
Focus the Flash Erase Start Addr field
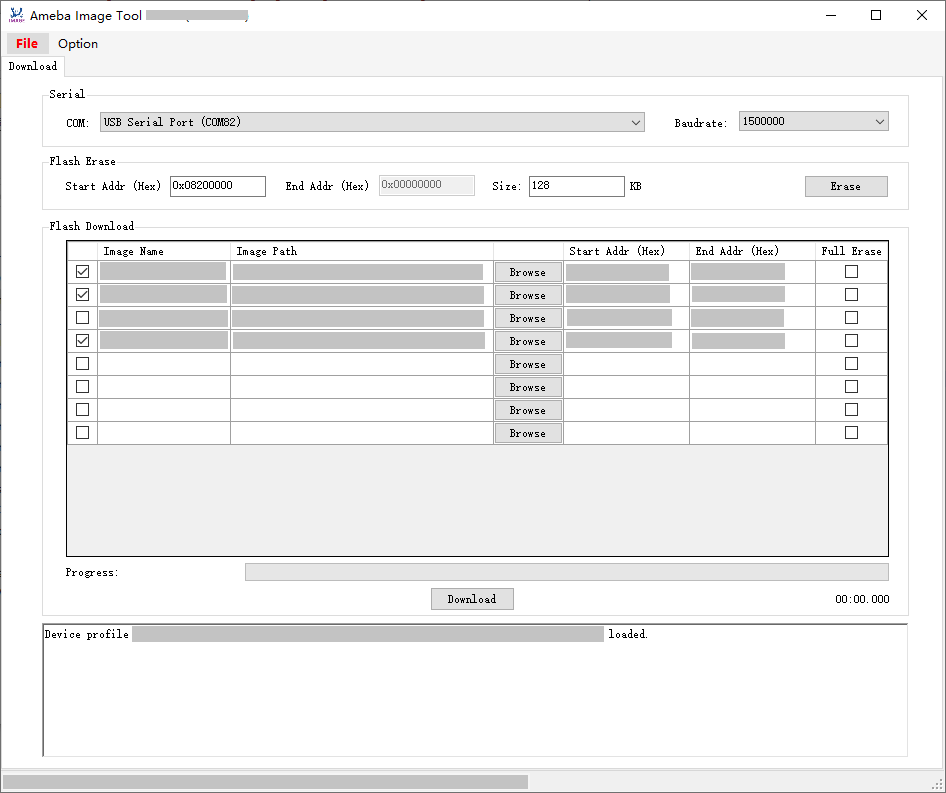[217, 186]
